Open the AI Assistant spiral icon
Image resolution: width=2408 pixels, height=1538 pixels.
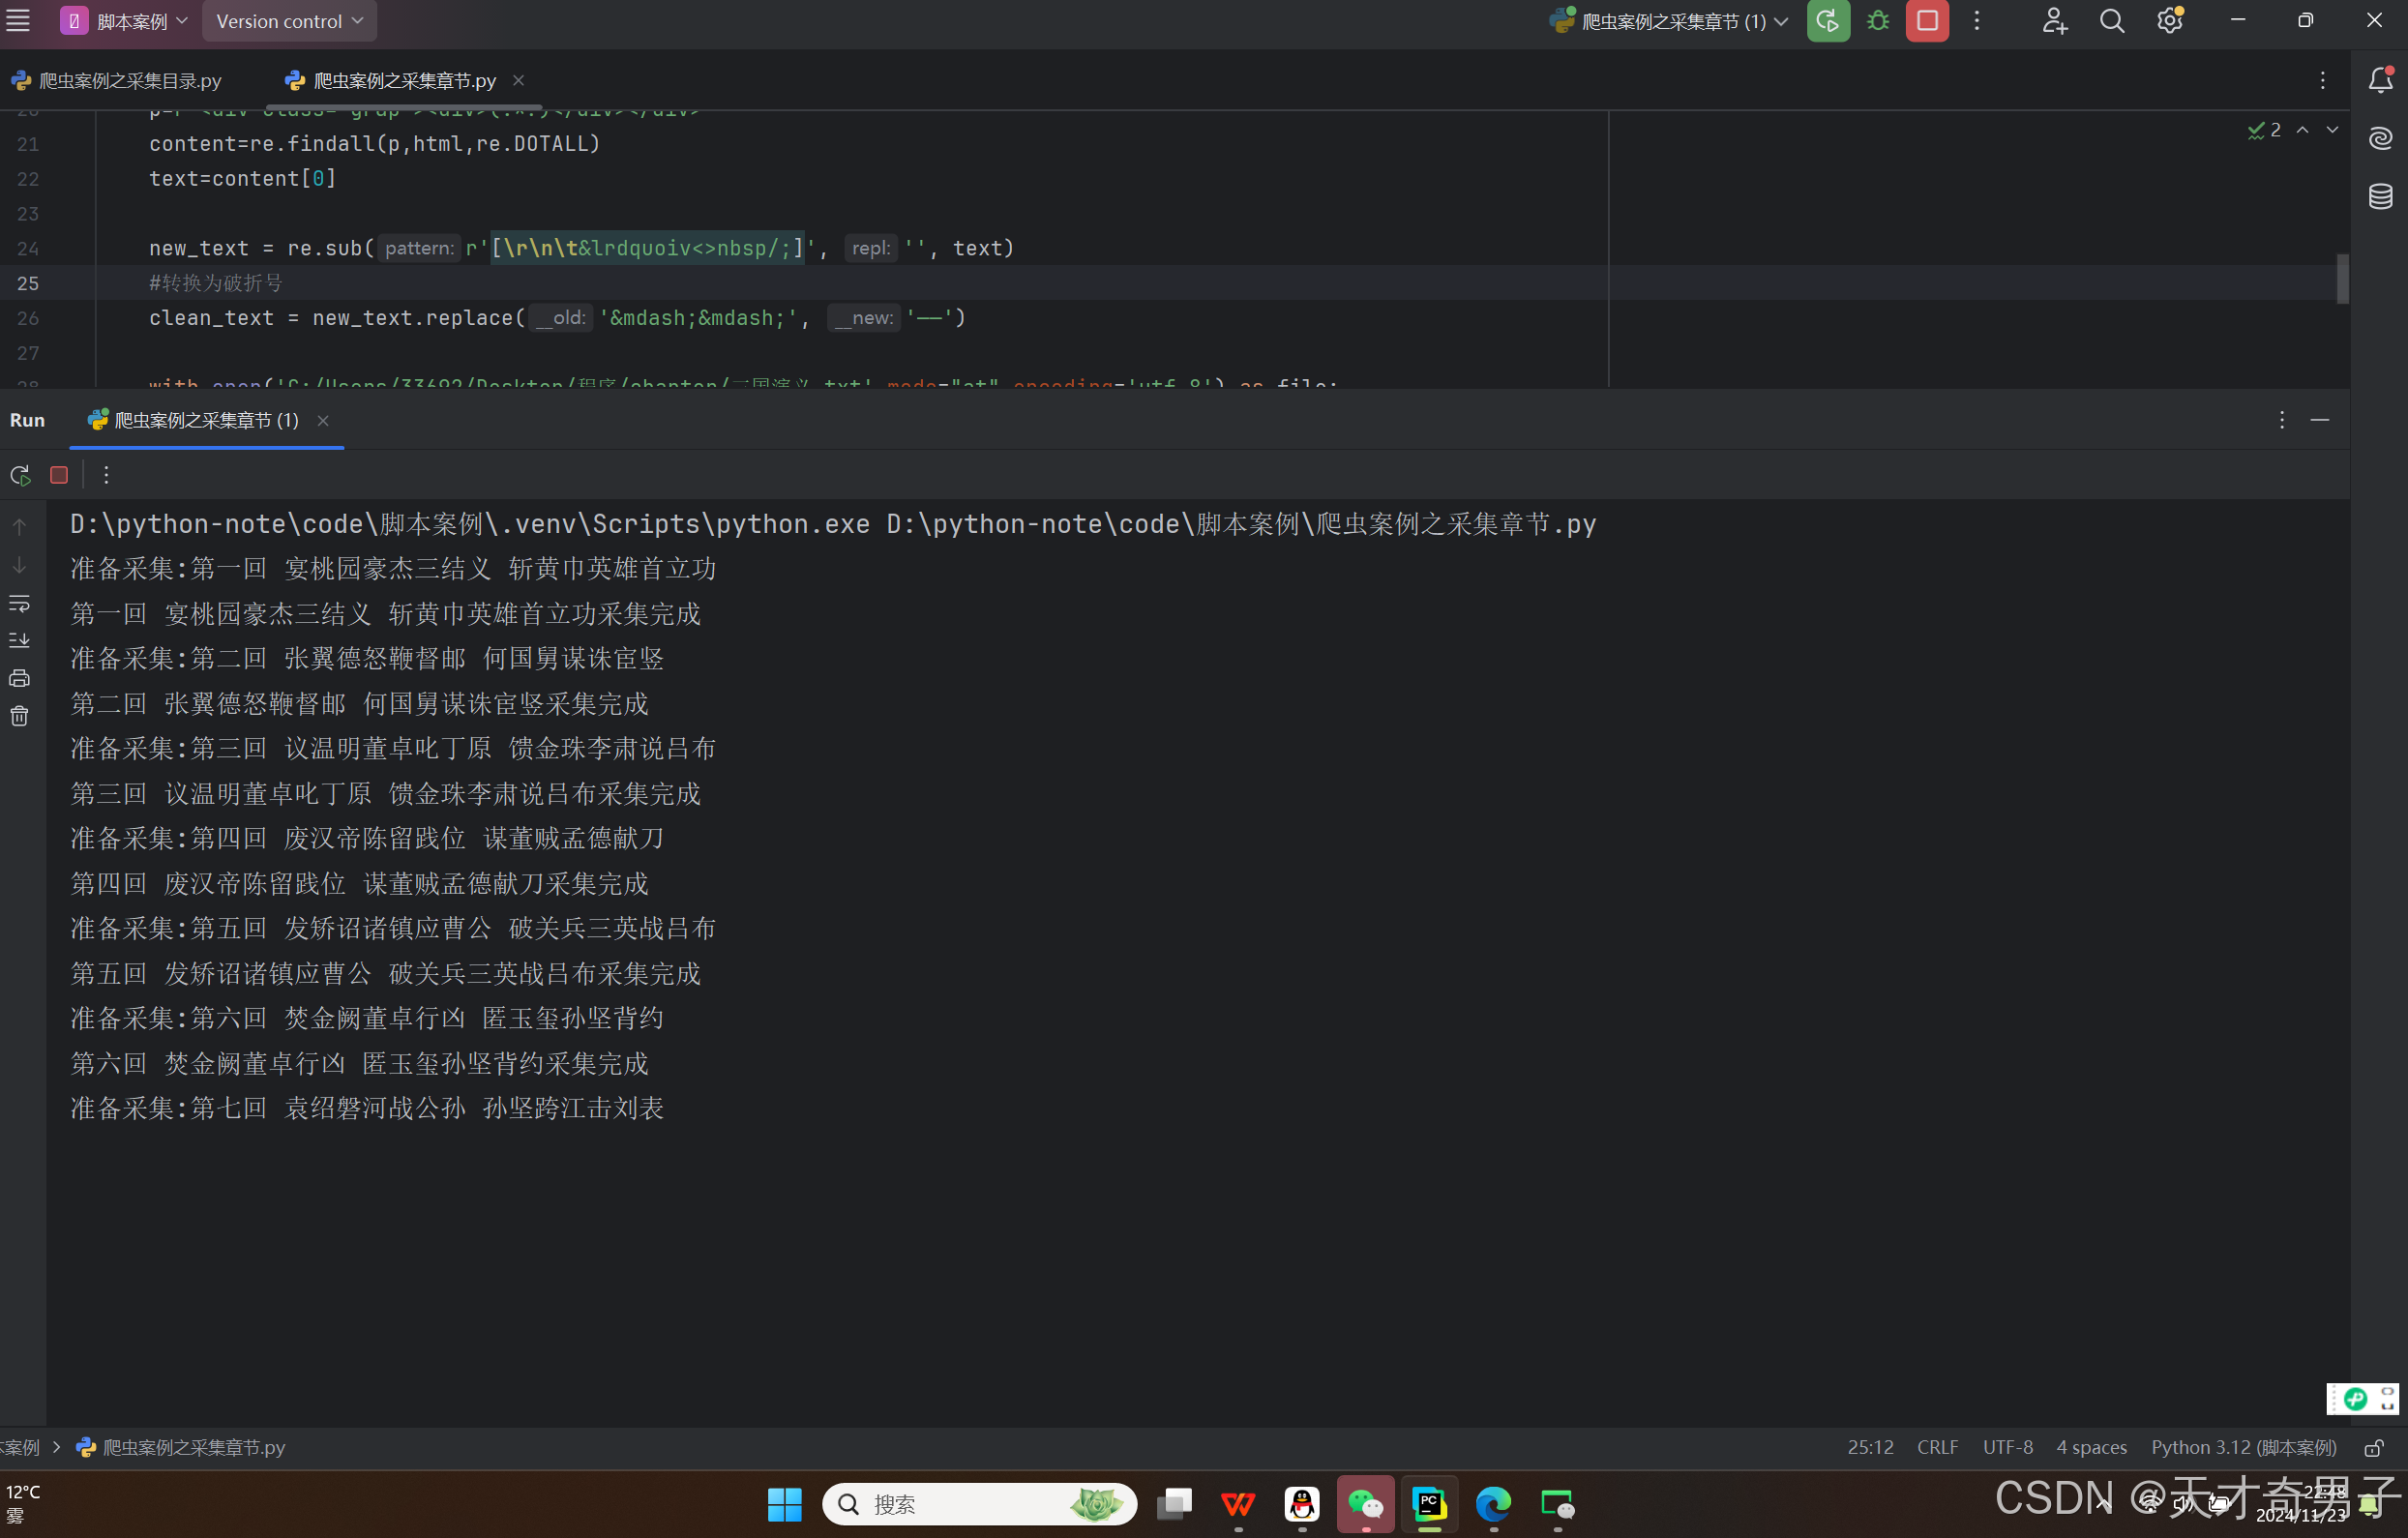(2381, 138)
